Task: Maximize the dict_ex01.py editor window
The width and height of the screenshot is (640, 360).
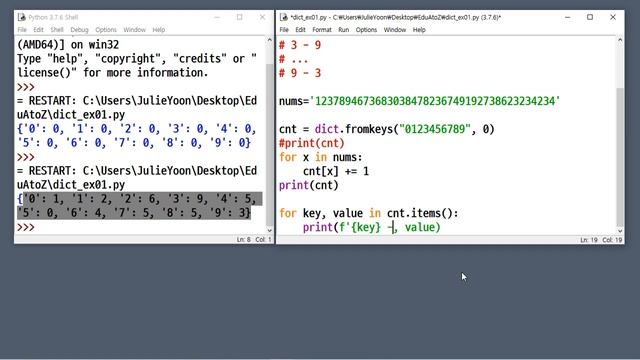Action: [590, 17]
